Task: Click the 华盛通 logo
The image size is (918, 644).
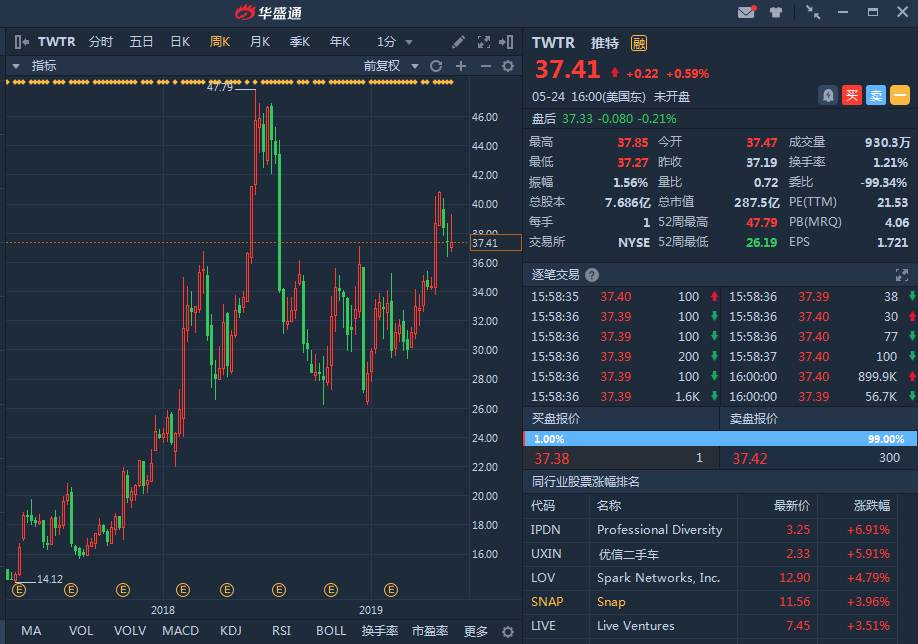Action: tap(268, 12)
